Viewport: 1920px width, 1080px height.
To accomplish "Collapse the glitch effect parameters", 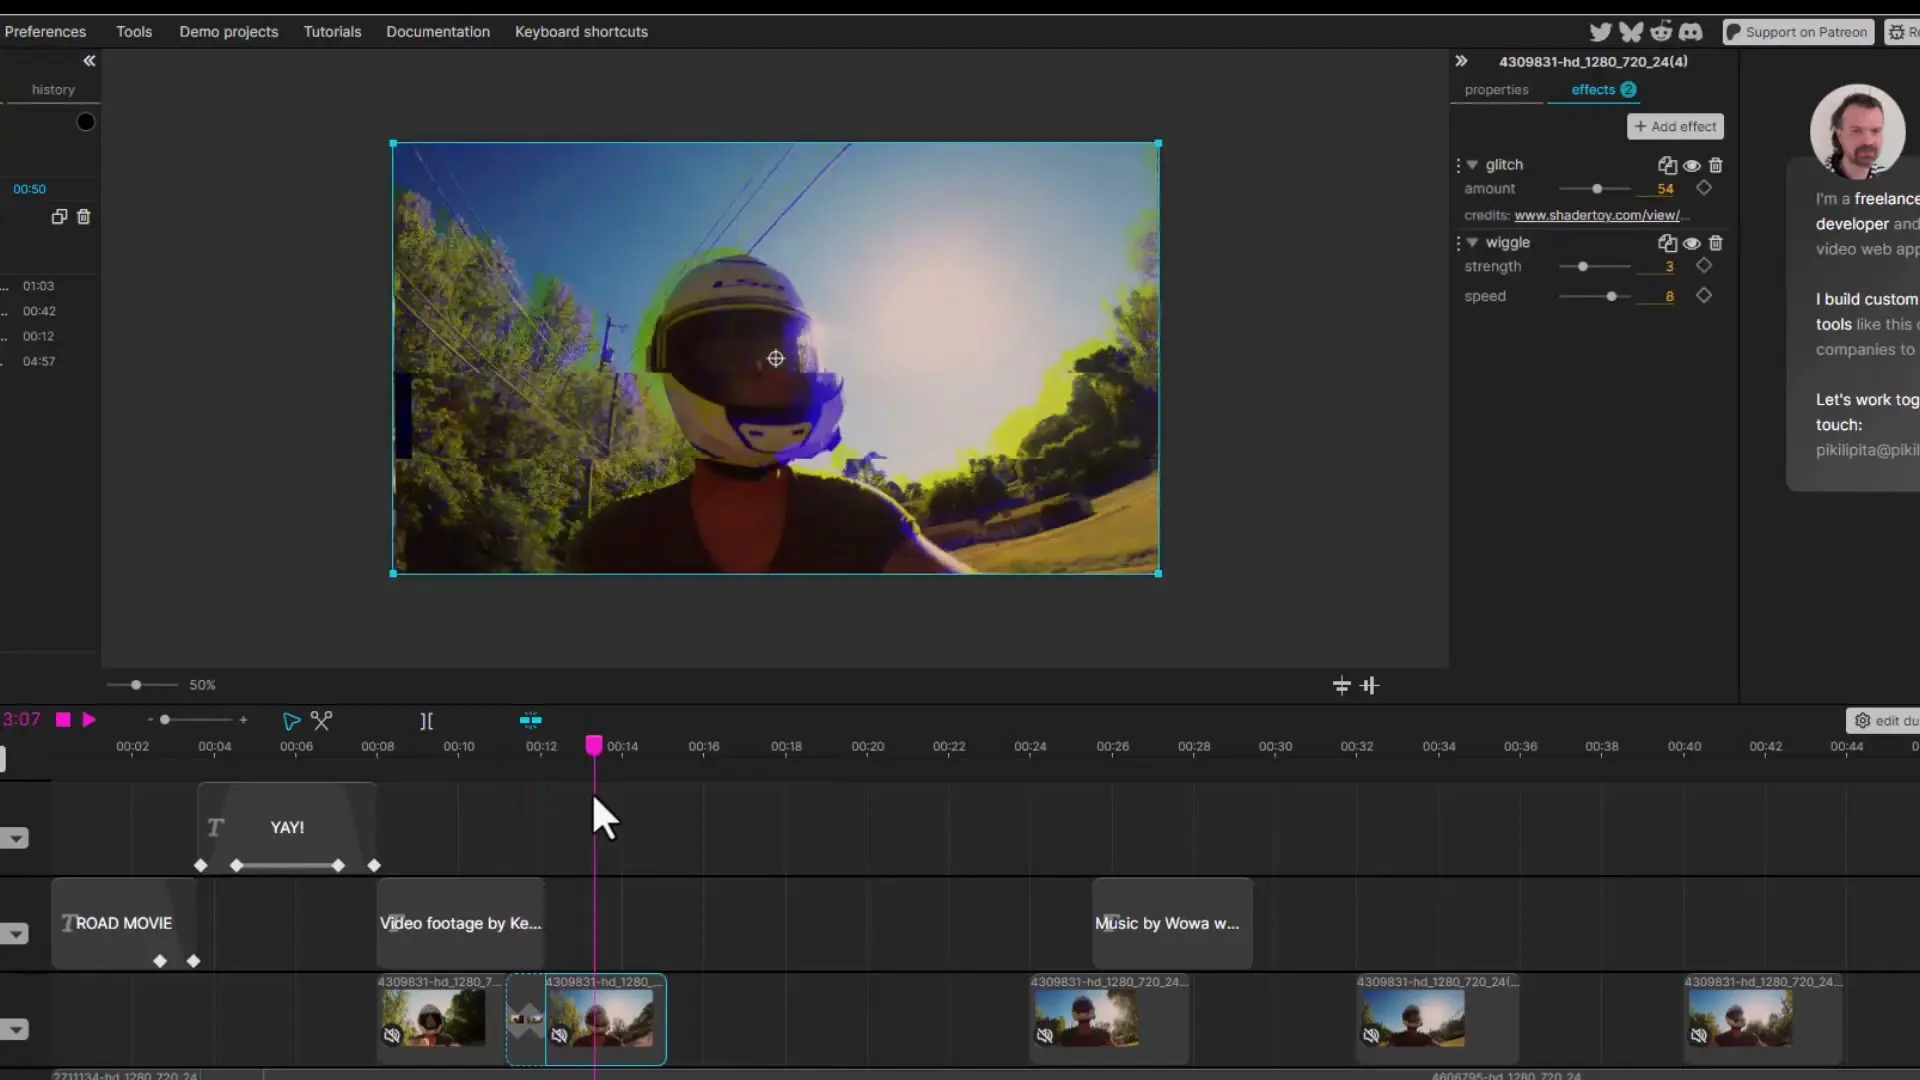I will click(x=1473, y=165).
